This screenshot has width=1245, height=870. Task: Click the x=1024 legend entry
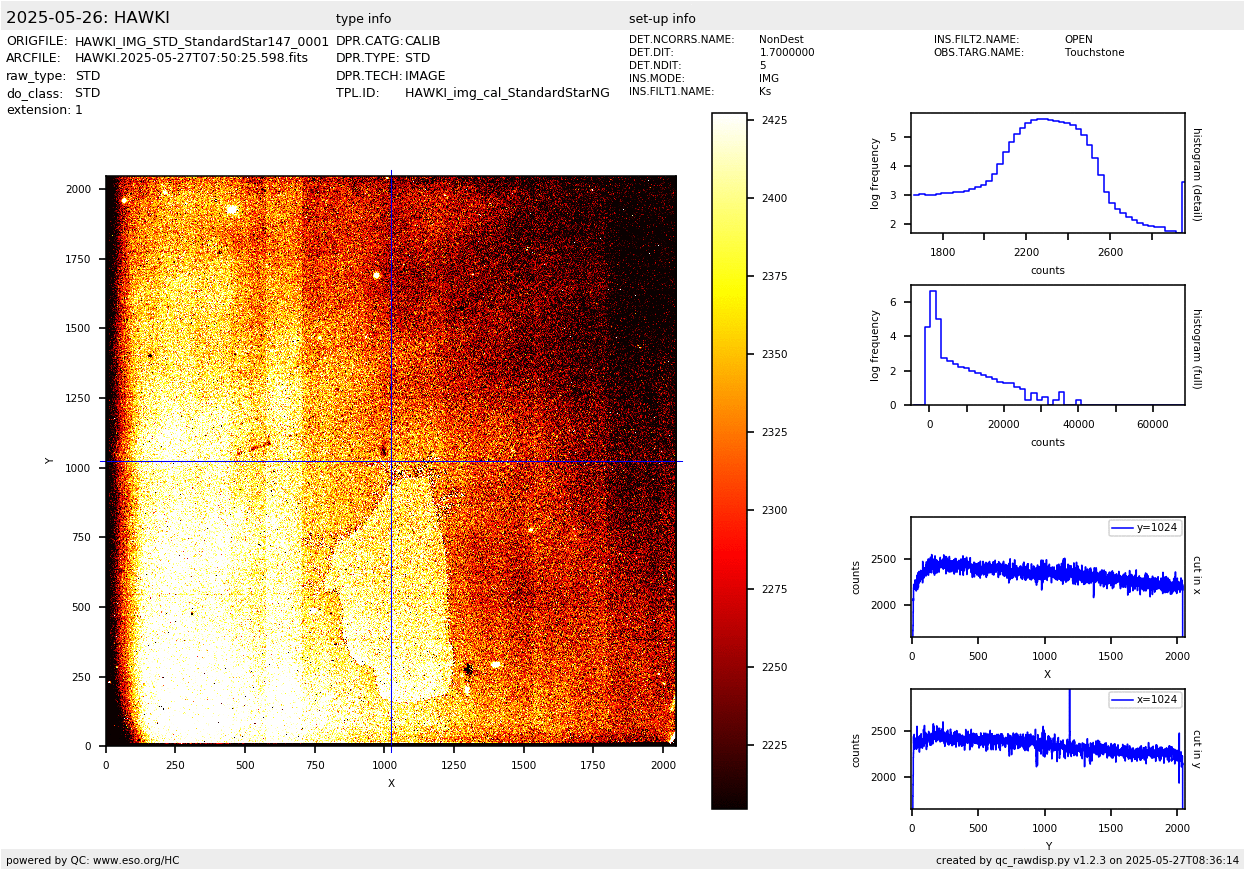(x=1145, y=700)
